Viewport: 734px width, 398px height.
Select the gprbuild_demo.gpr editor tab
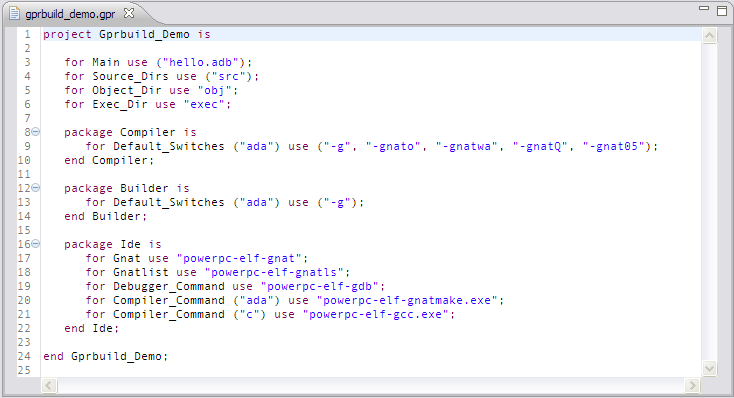pos(70,14)
